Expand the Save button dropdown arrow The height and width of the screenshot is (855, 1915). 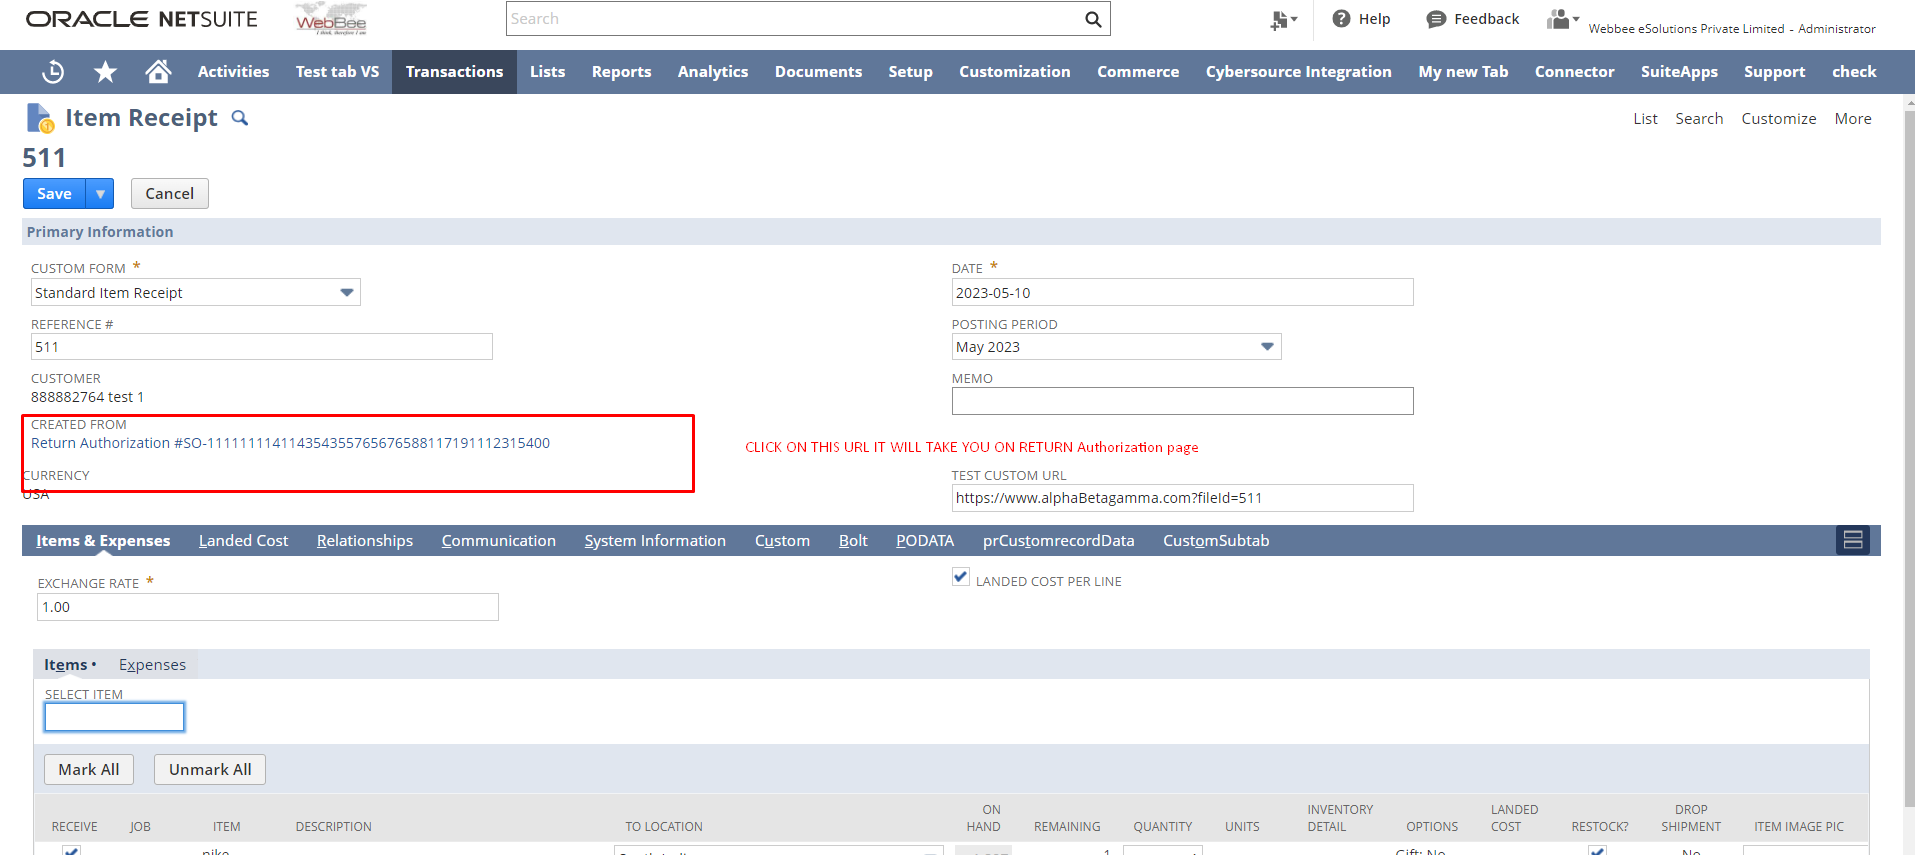coord(100,194)
